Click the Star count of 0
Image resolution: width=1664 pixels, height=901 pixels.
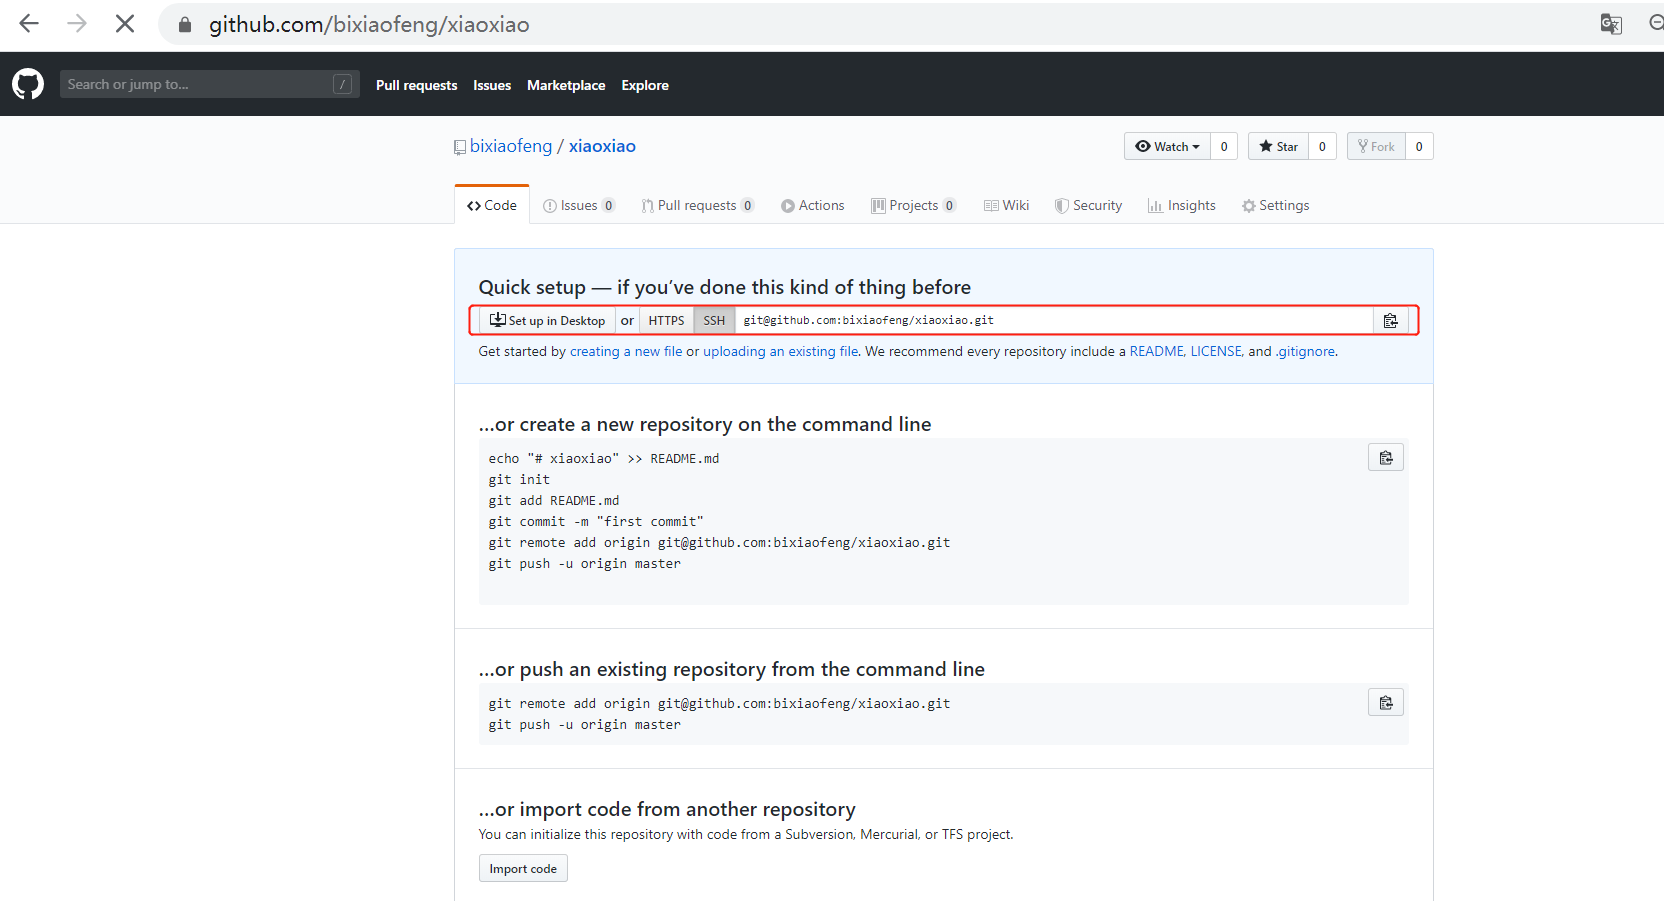[1322, 147]
